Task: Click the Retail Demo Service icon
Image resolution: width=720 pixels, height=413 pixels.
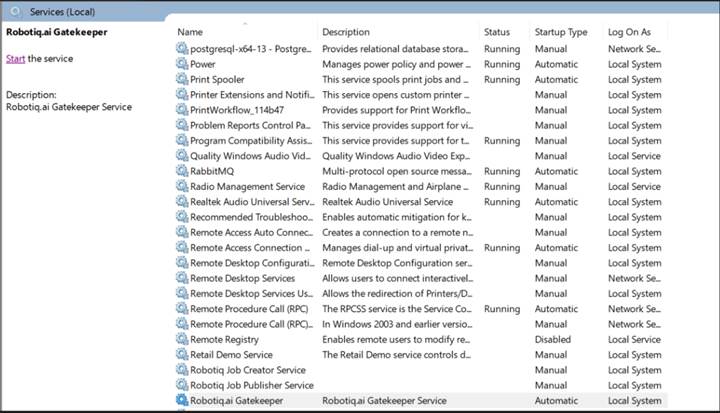Action: click(182, 354)
